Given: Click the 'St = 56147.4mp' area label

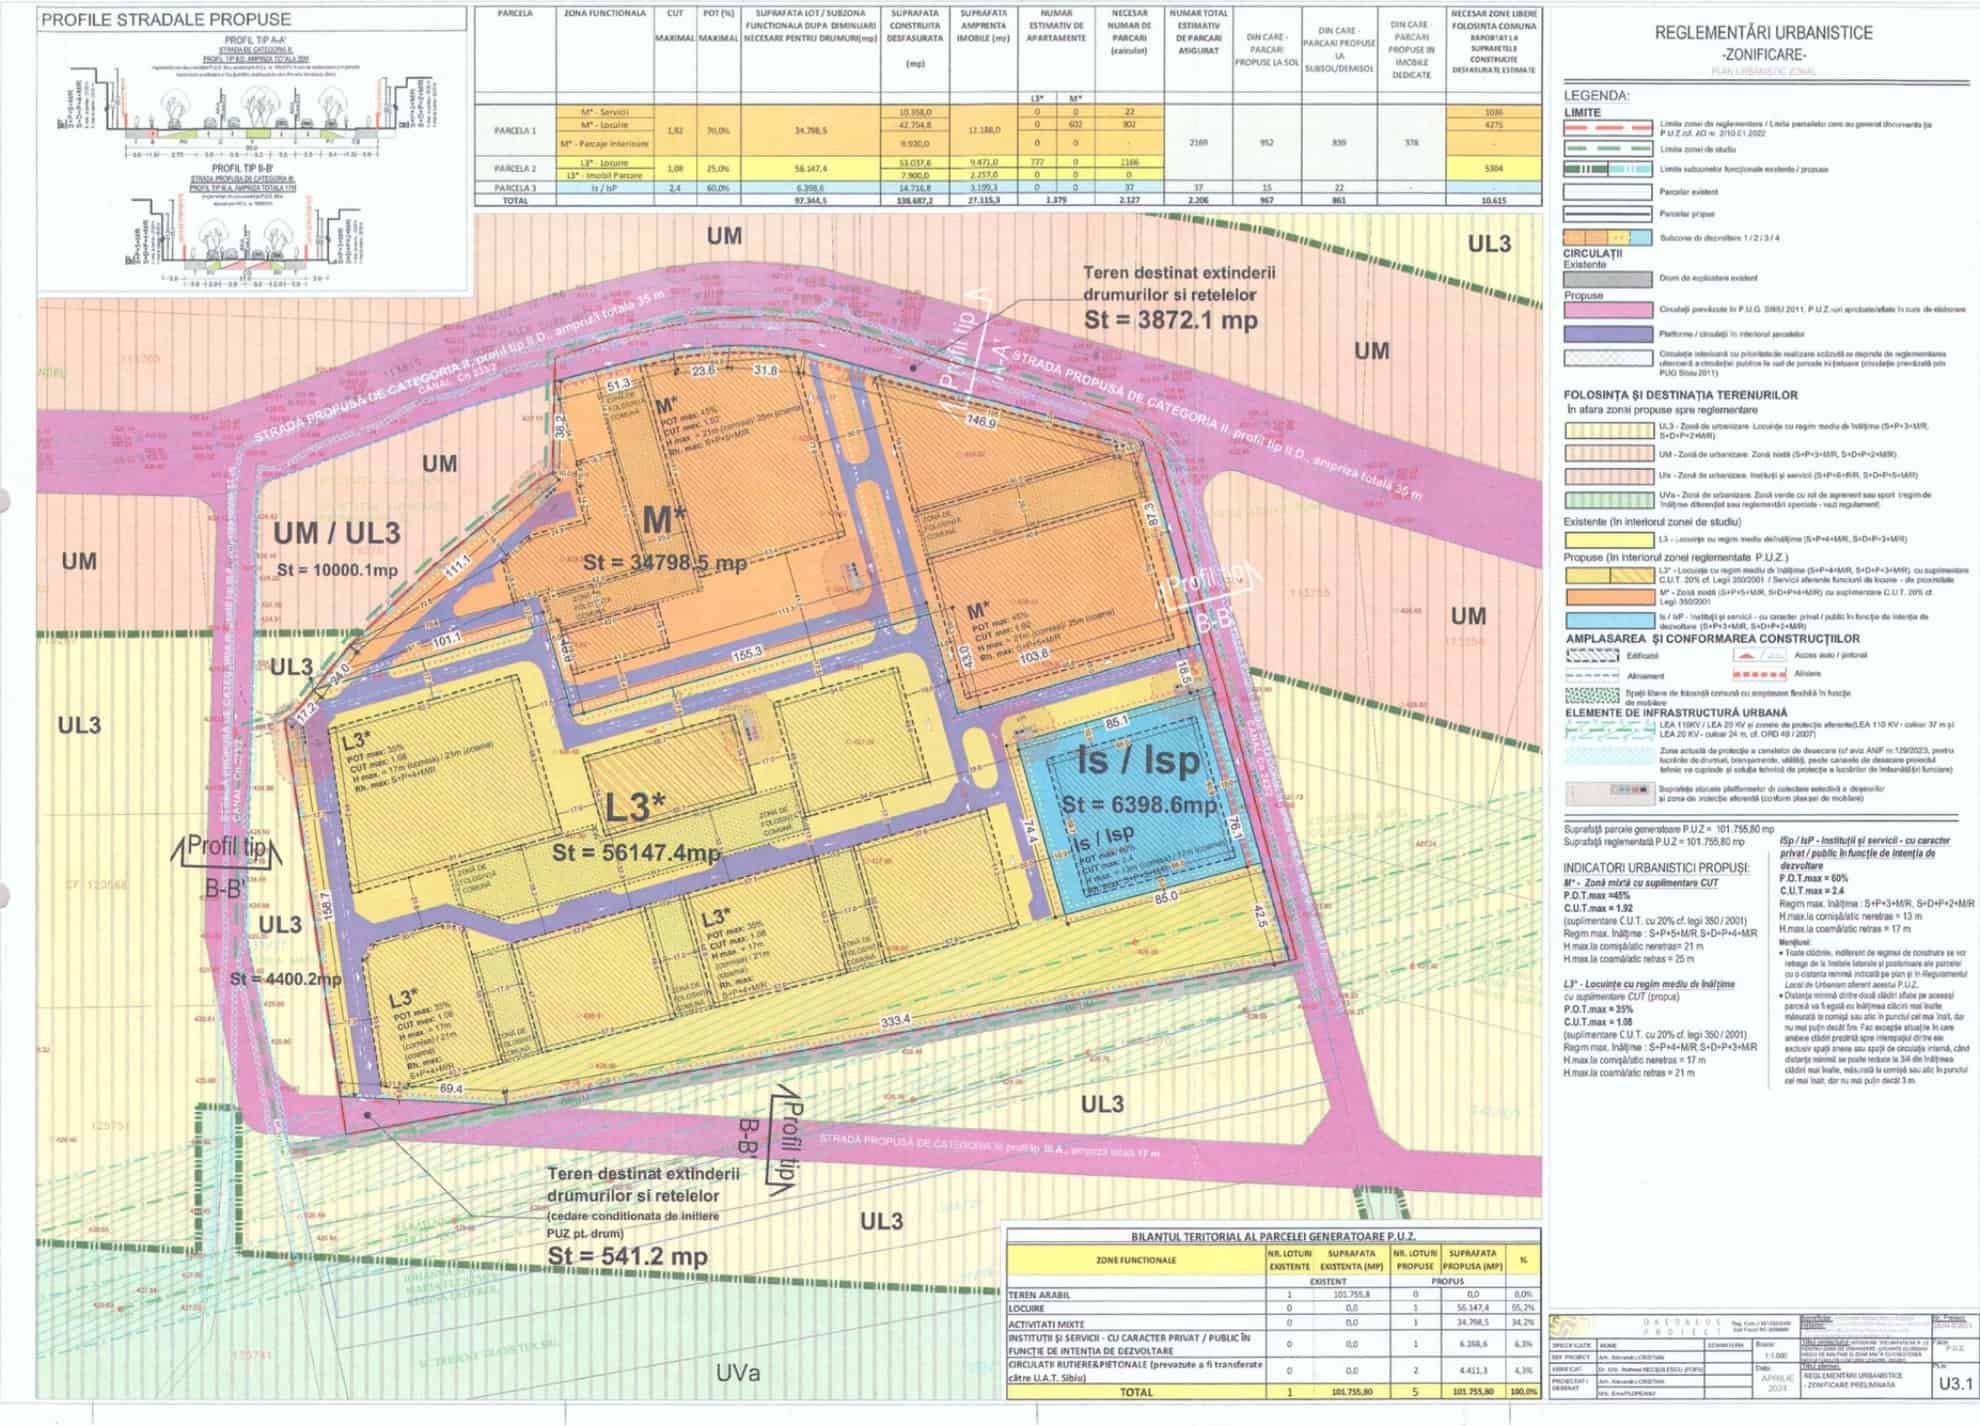Looking at the screenshot, I should [636, 853].
